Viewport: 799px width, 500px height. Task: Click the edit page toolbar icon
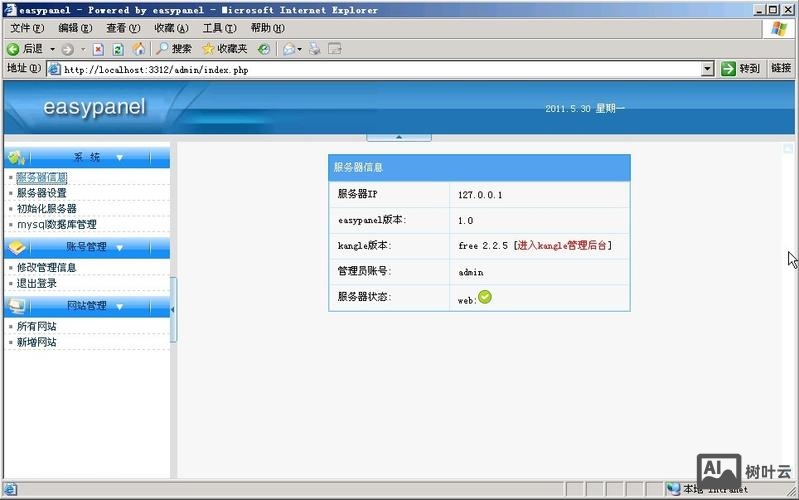[x=334, y=49]
